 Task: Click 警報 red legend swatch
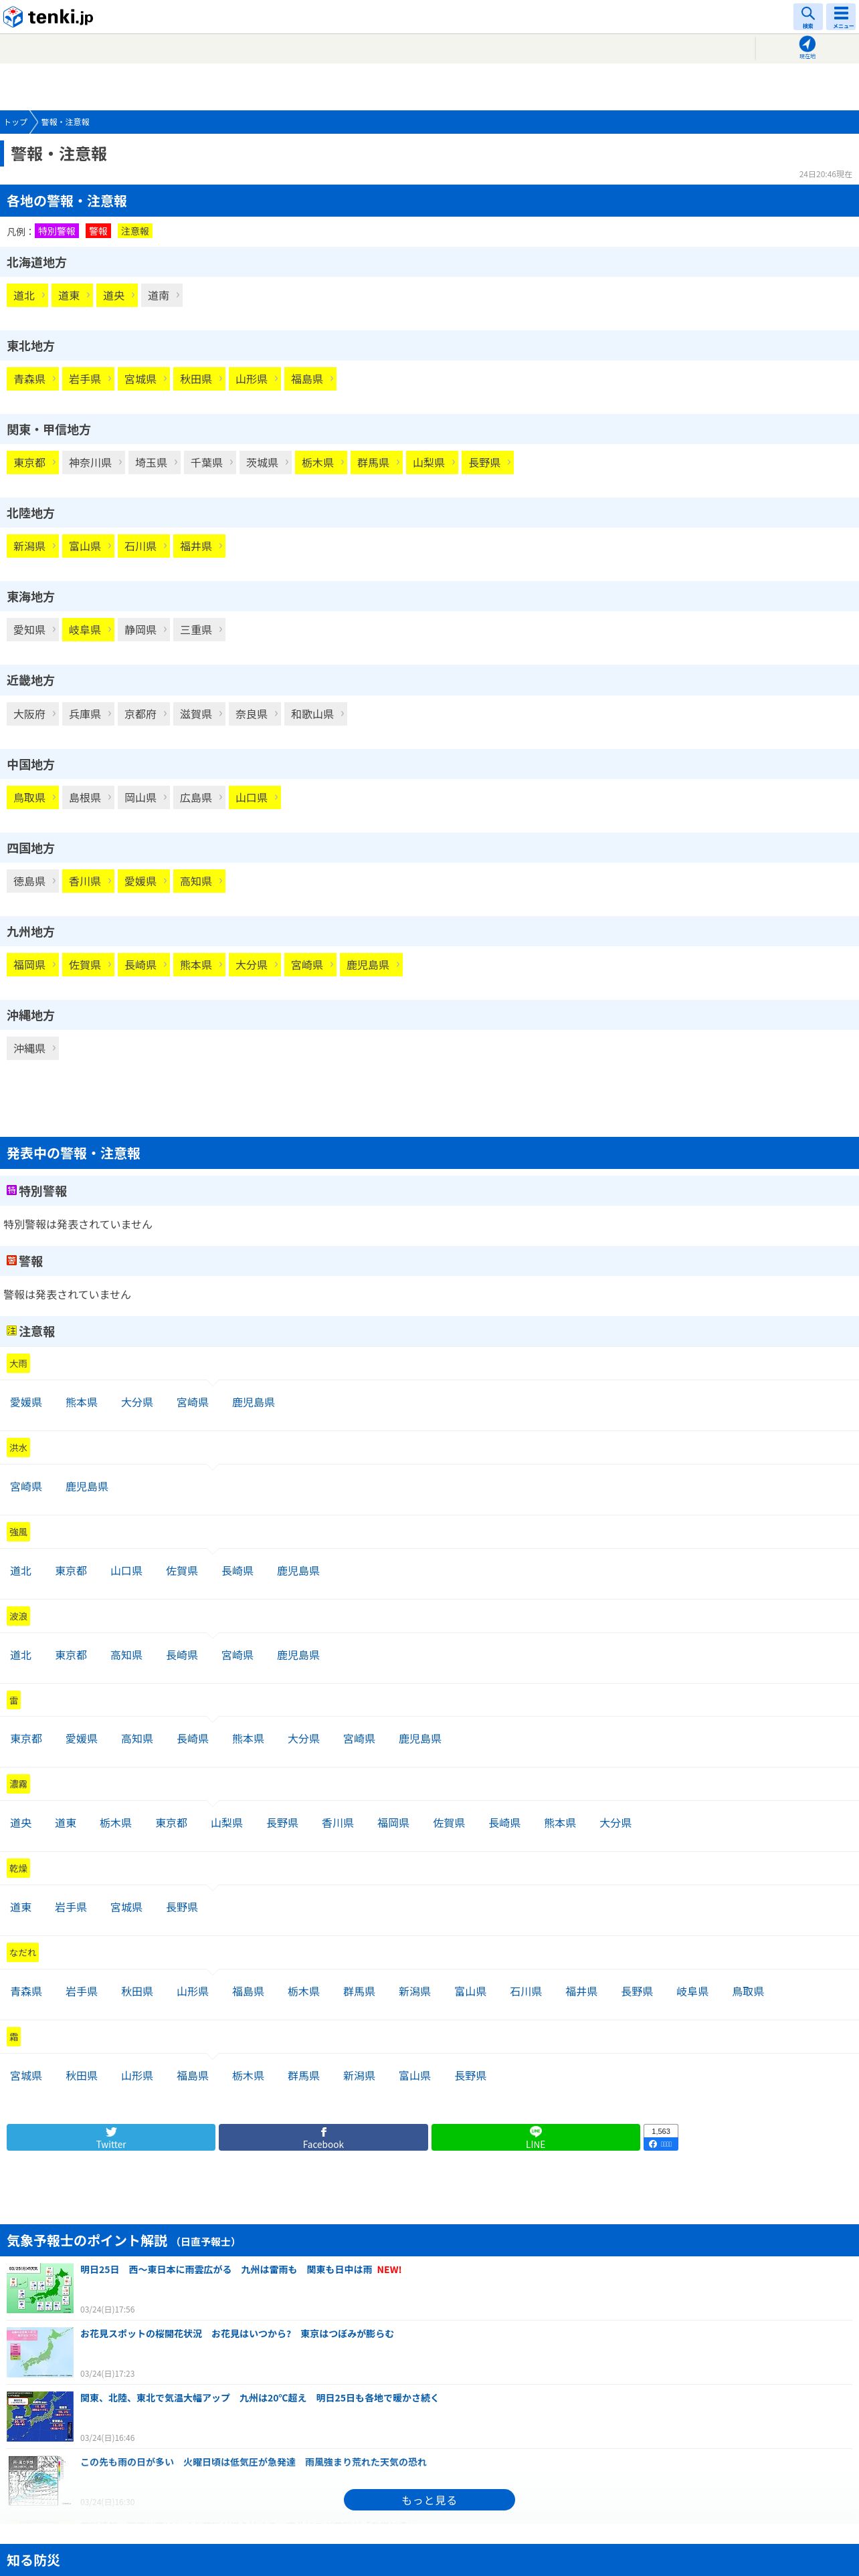[98, 231]
